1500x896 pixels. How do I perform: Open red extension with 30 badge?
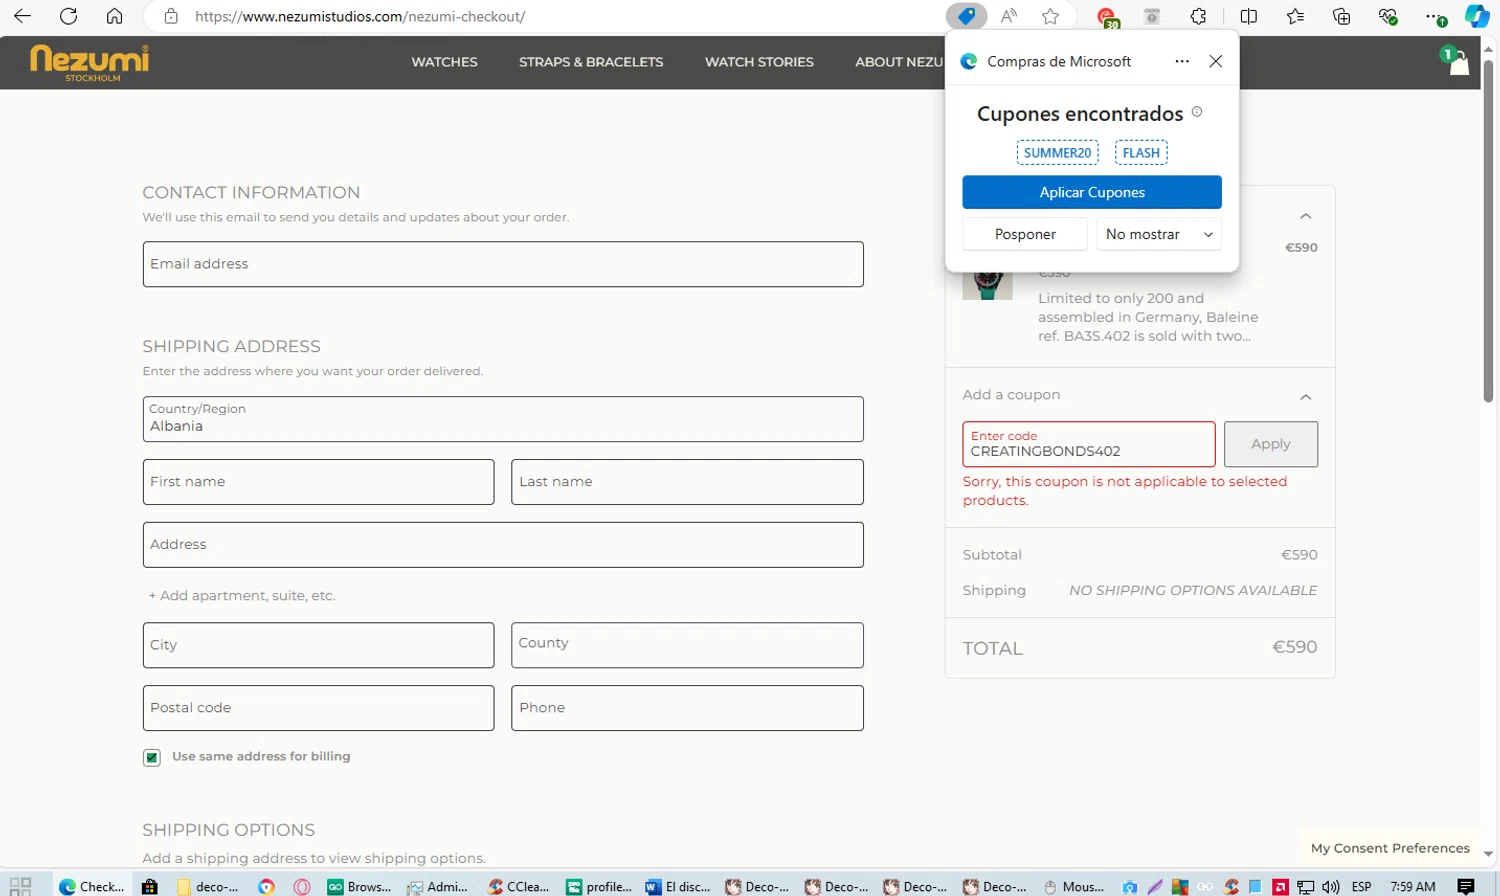coord(1107,17)
